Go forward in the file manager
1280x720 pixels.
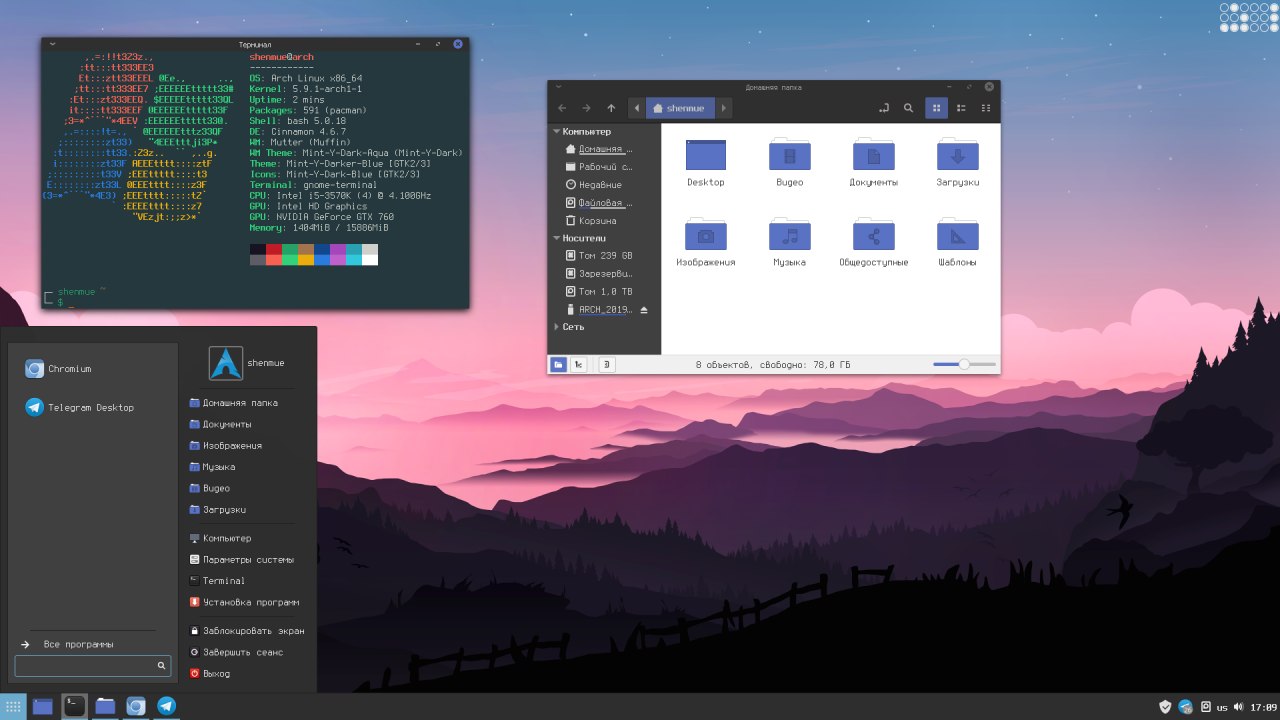(586, 108)
